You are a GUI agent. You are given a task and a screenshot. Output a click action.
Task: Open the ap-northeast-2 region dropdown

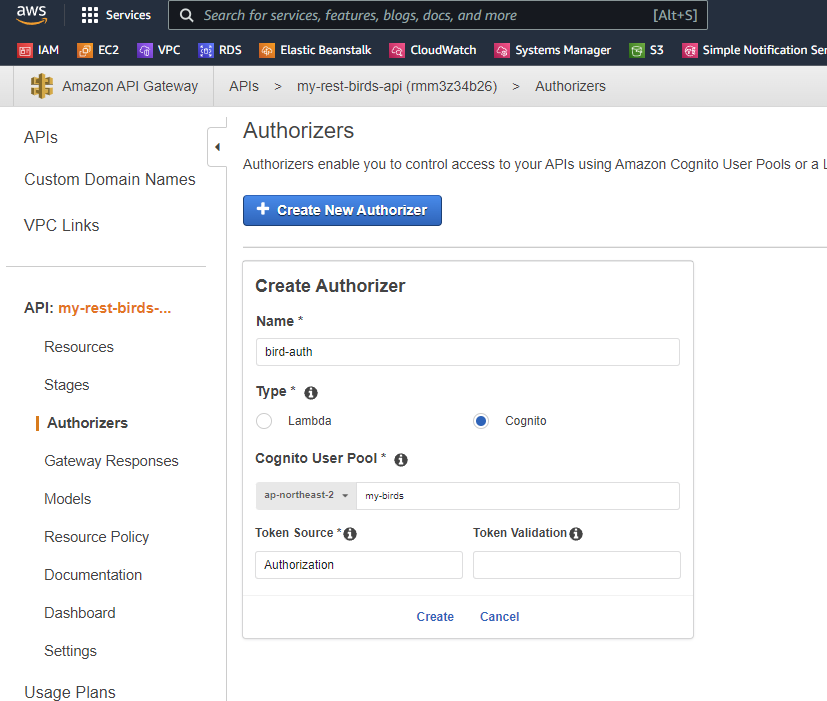point(306,496)
